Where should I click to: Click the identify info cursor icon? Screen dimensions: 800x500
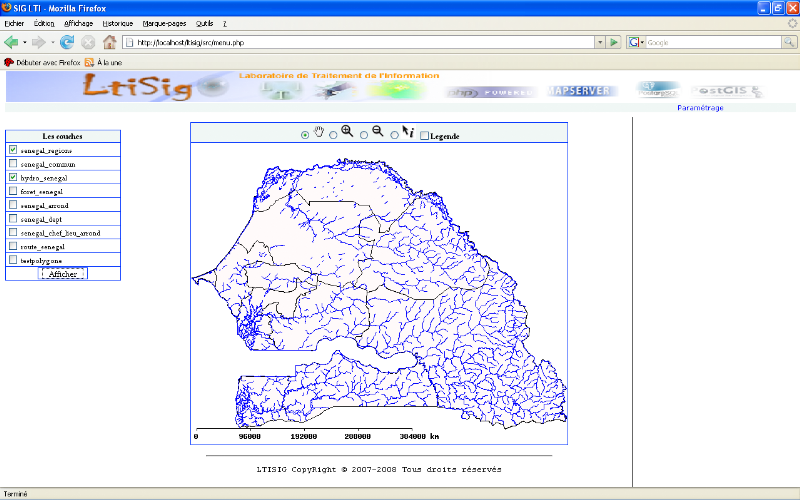[x=408, y=133]
